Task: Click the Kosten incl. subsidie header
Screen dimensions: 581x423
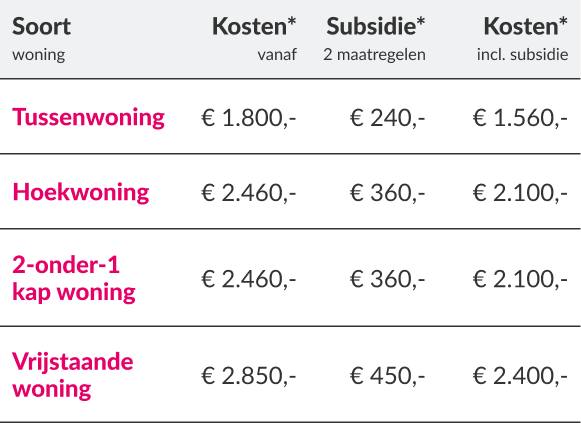Action: click(x=522, y=39)
